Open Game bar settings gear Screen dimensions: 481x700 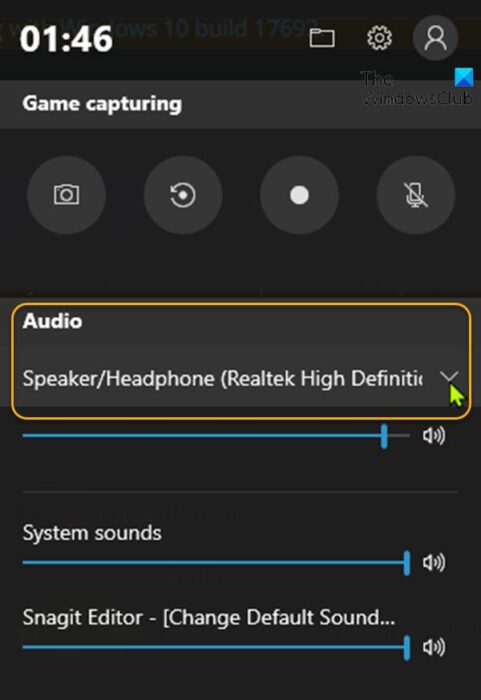point(379,38)
